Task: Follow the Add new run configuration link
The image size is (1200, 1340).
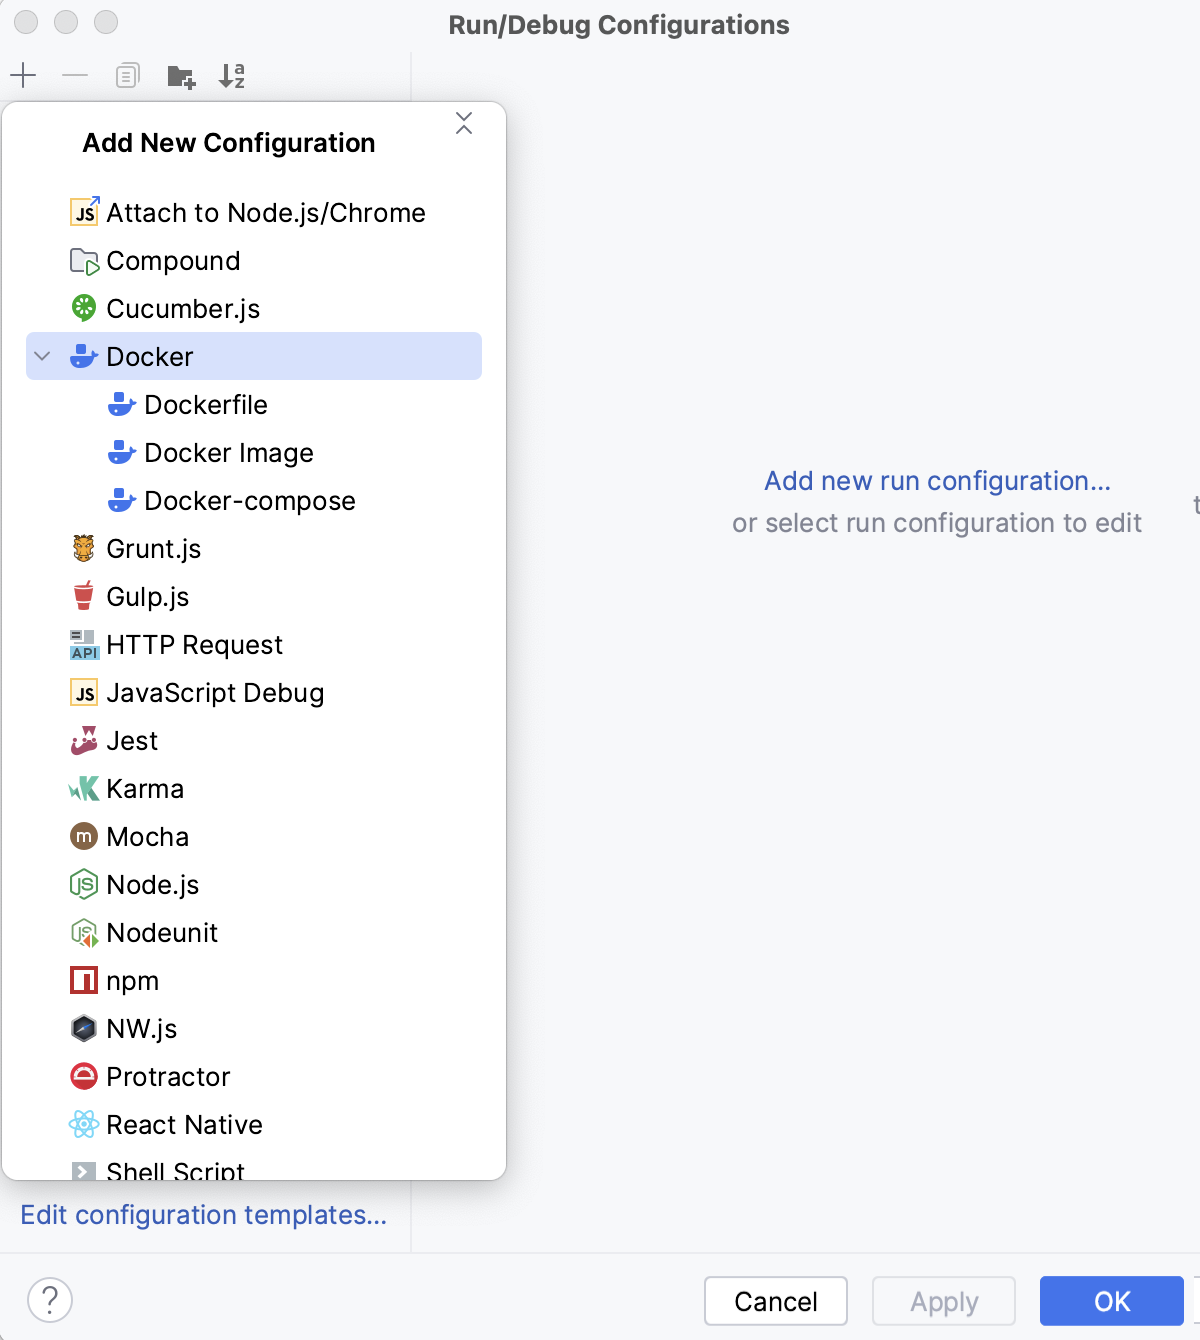Action: click(936, 481)
